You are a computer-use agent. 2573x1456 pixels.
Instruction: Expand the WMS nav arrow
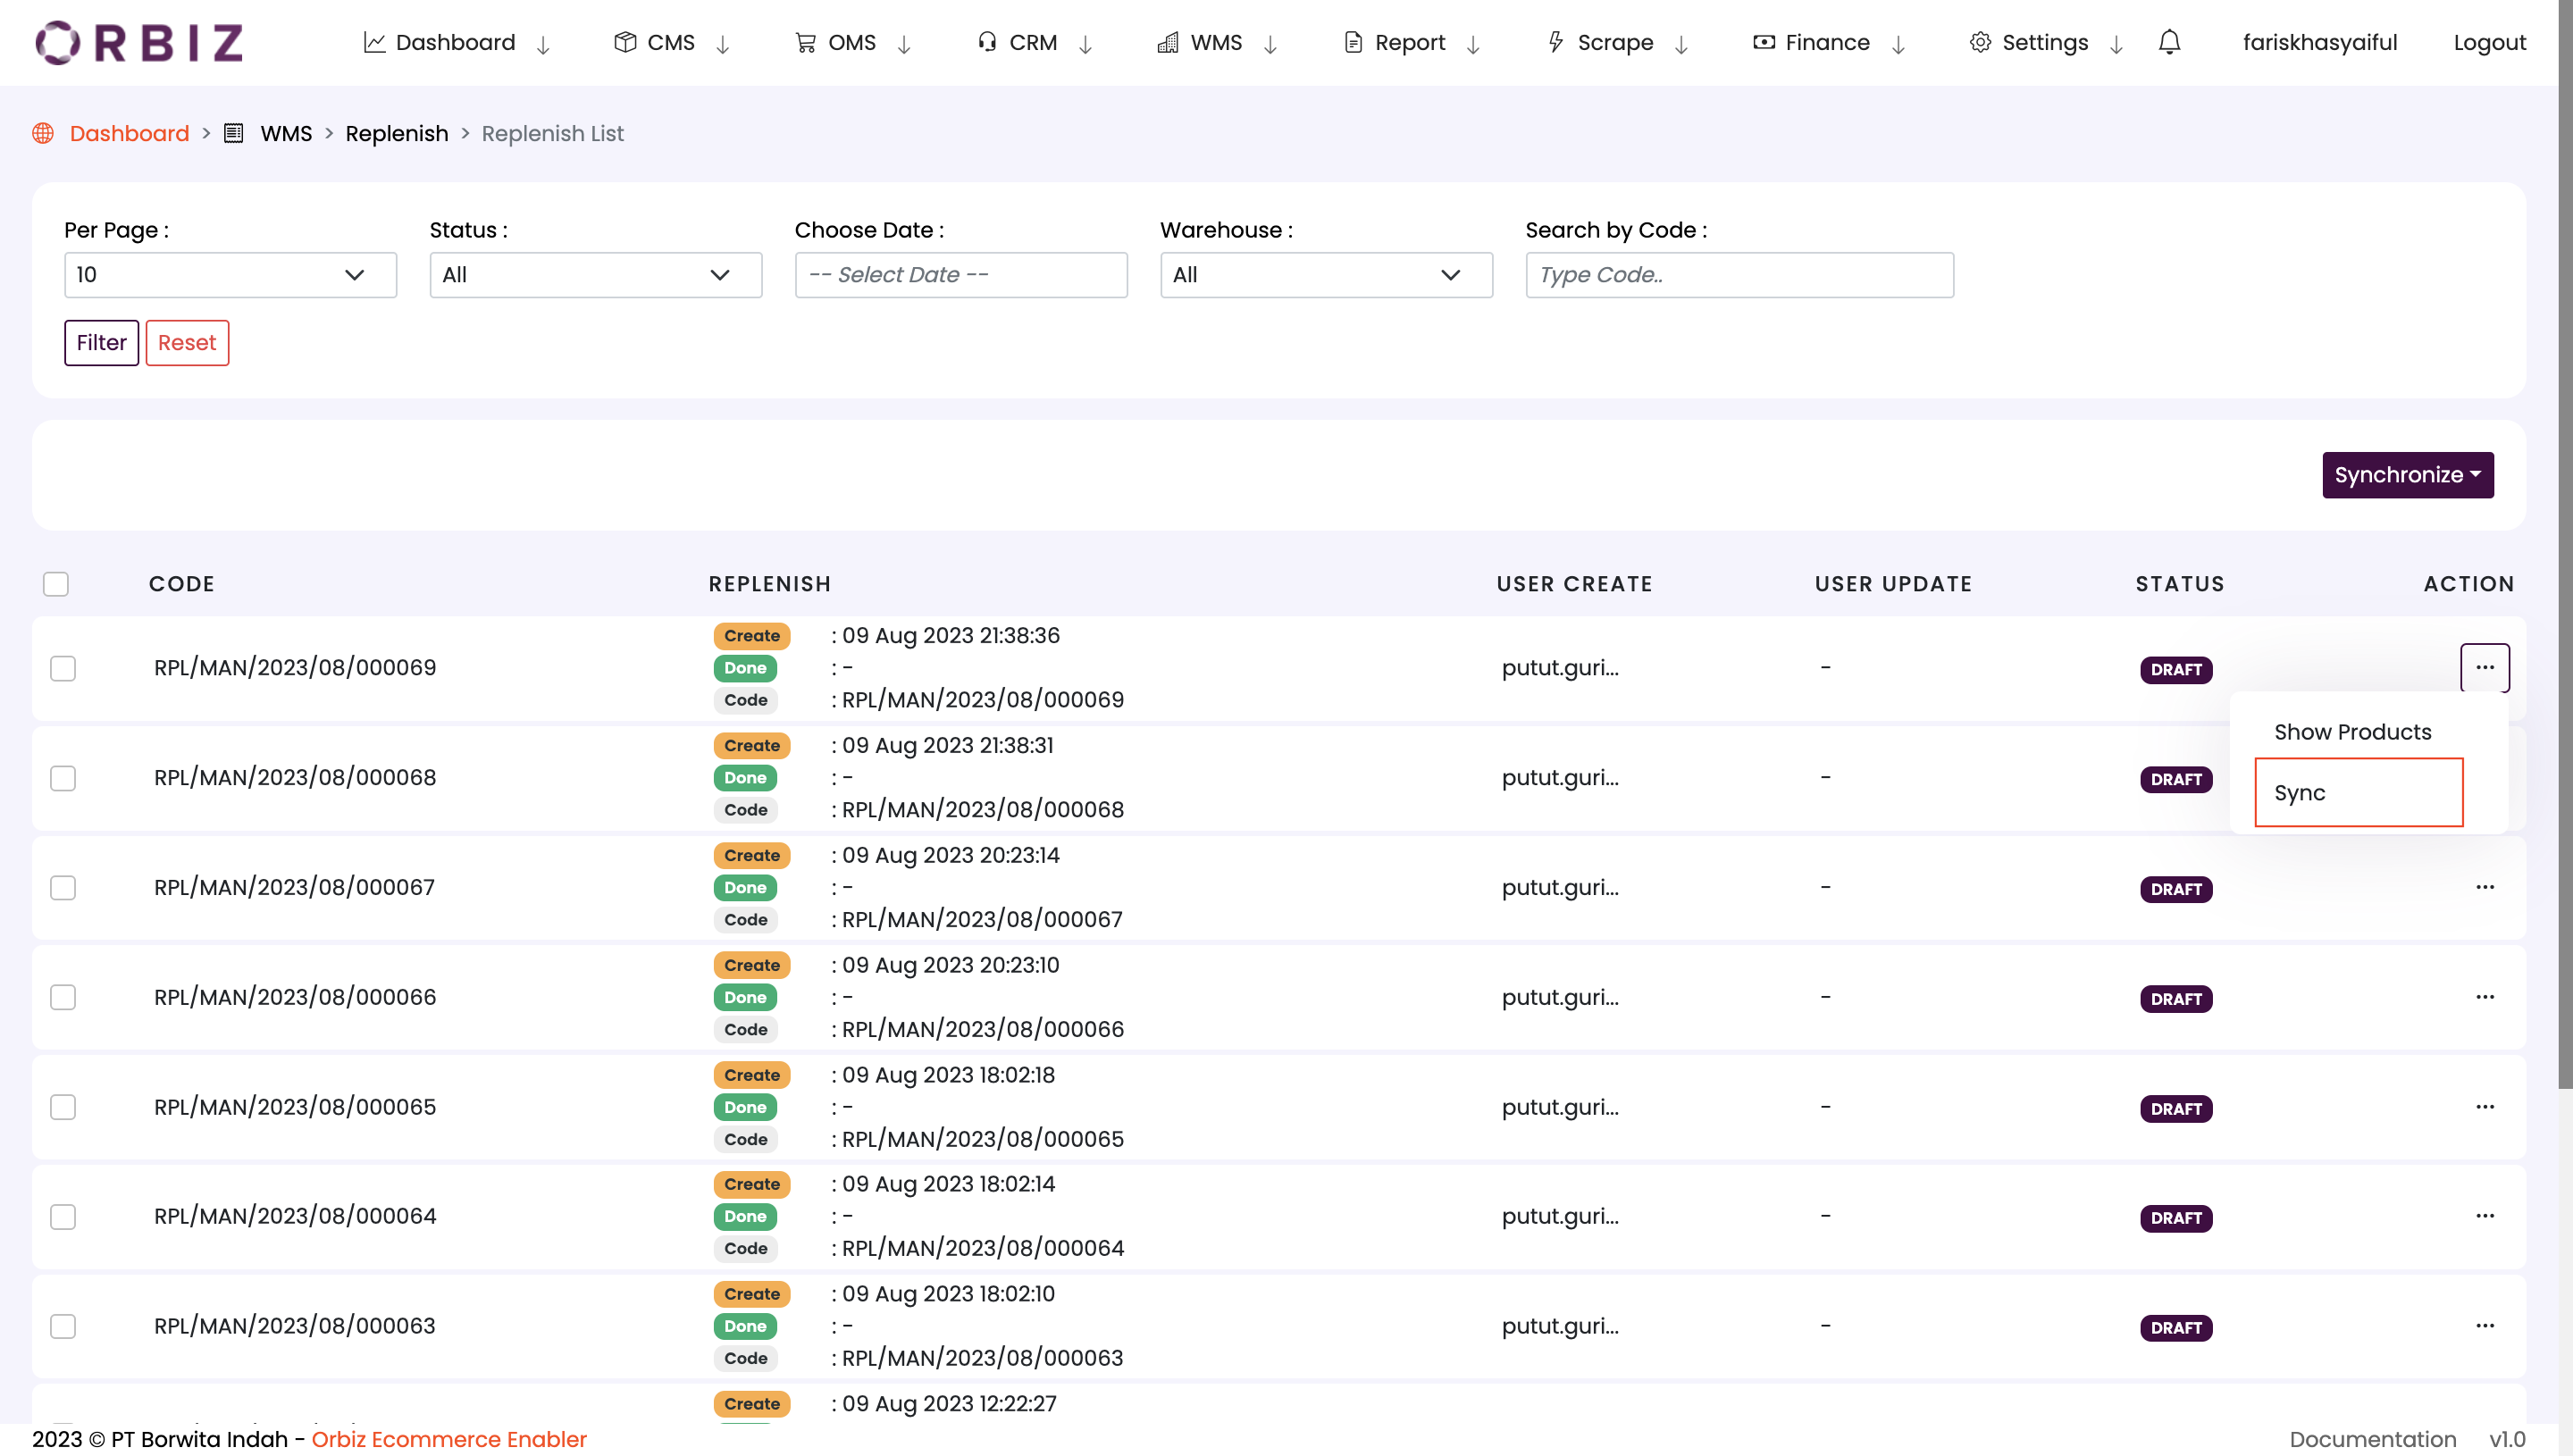coord(1270,44)
